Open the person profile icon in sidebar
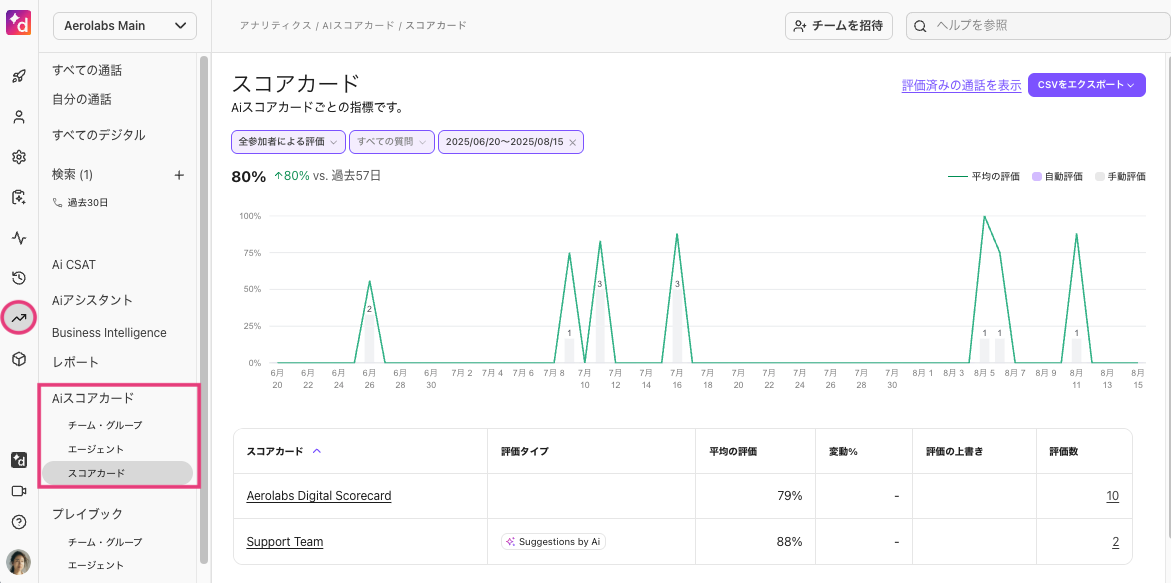The width and height of the screenshot is (1171, 583). (x=19, y=116)
